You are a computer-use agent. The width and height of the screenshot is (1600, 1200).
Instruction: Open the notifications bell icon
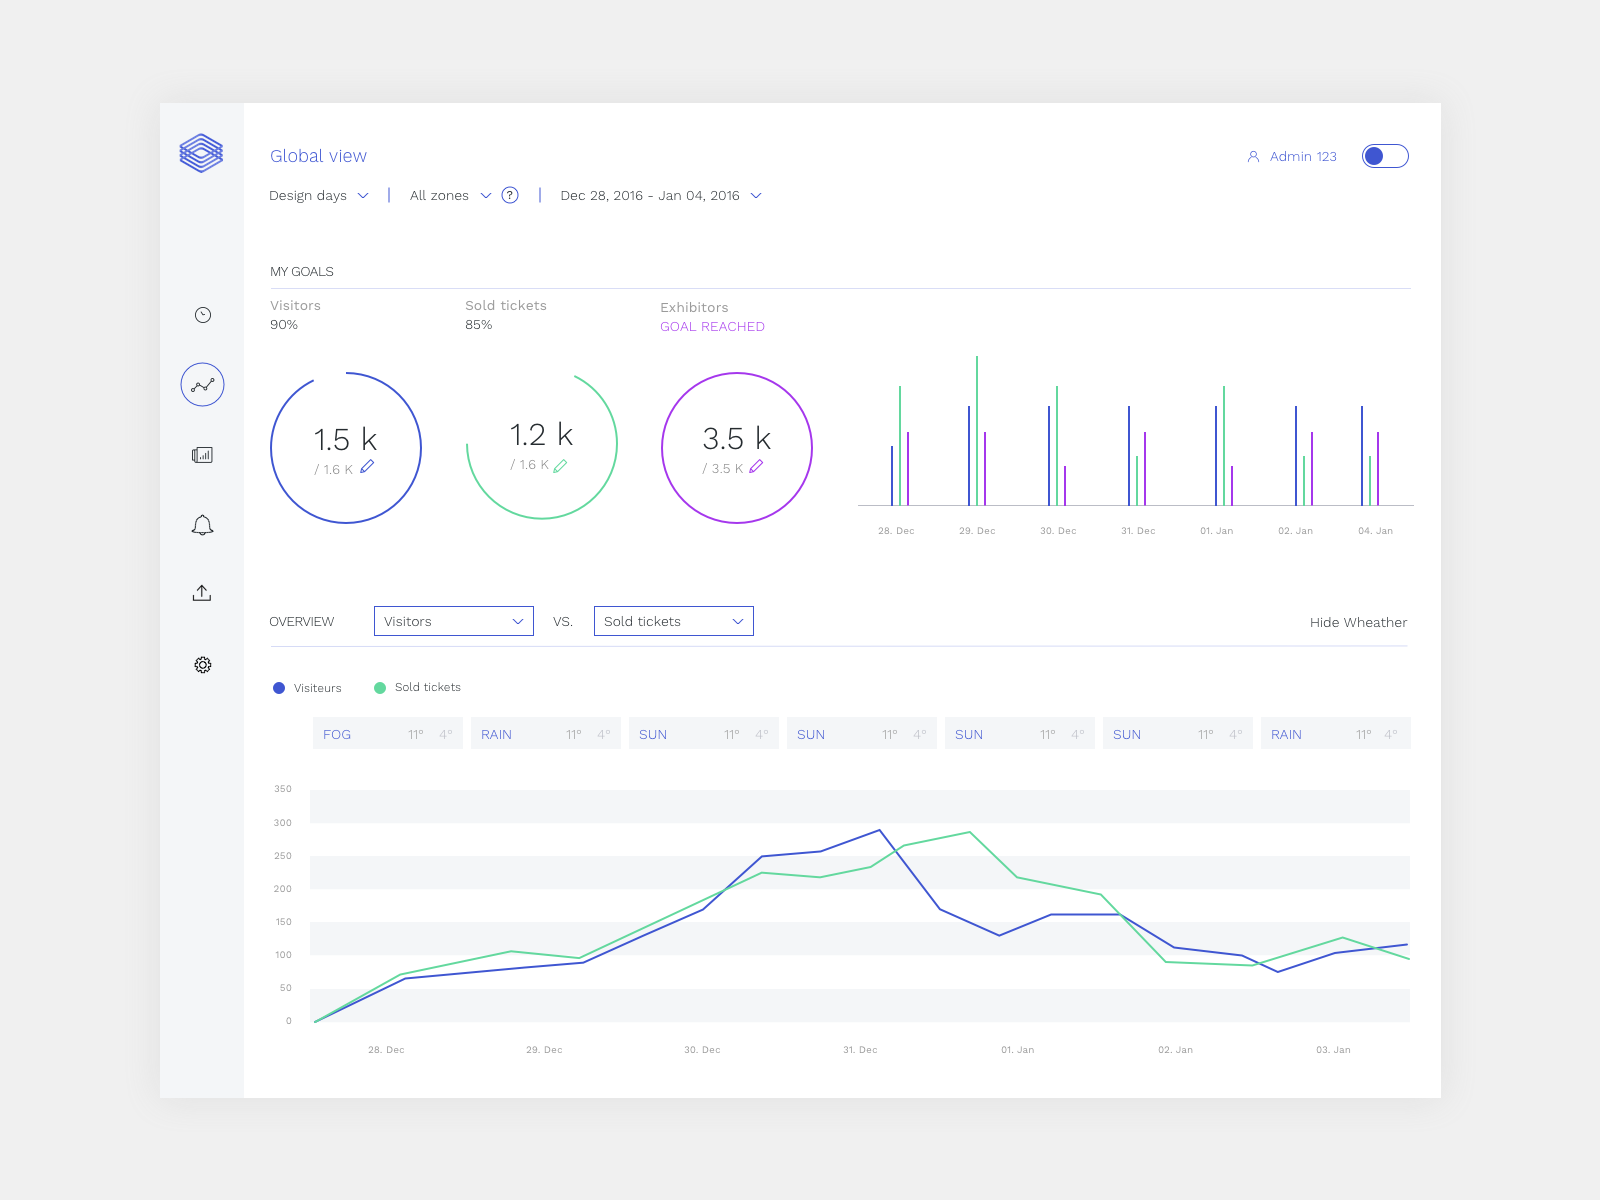pyautogui.click(x=202, y=525)
